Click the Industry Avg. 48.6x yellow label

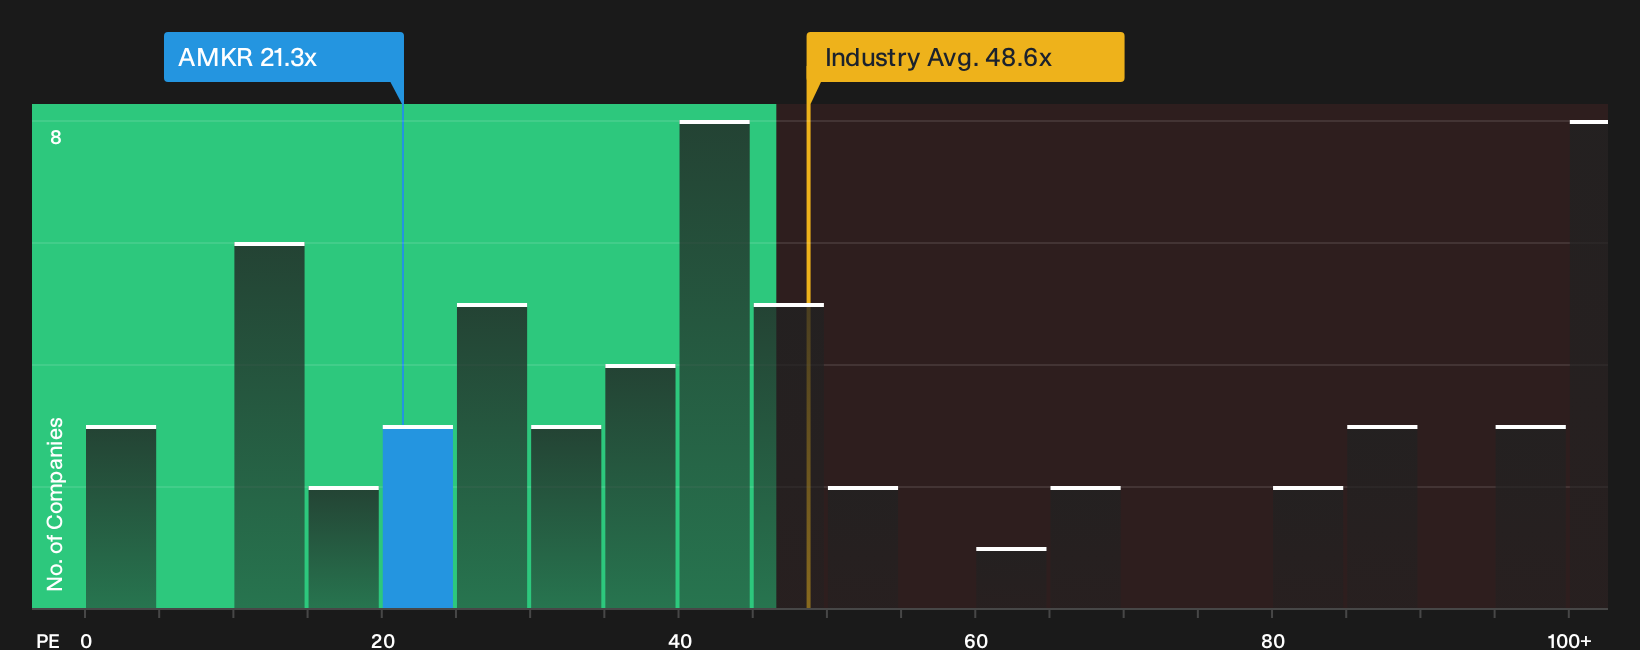pos(965,57)
